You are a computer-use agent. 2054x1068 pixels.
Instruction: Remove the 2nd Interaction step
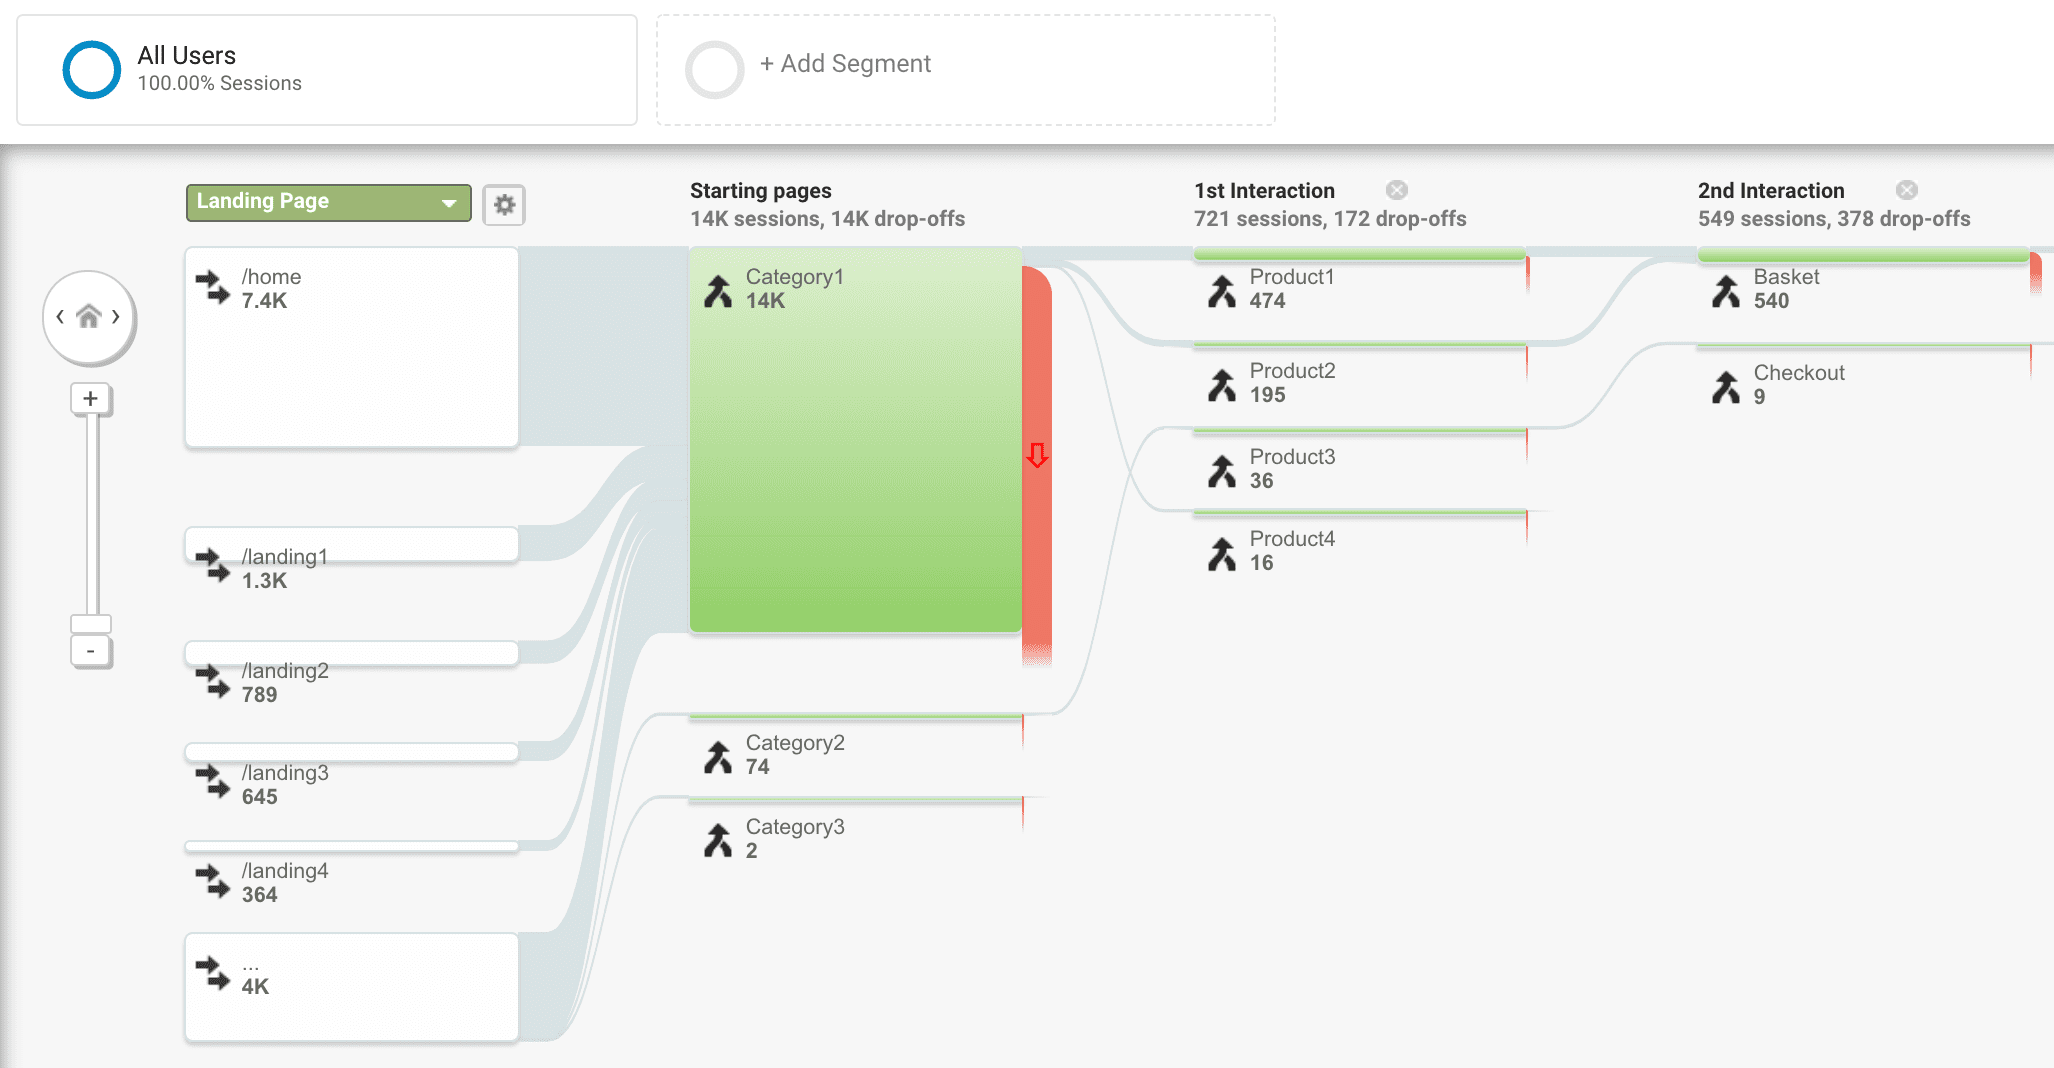[1906, 190]
